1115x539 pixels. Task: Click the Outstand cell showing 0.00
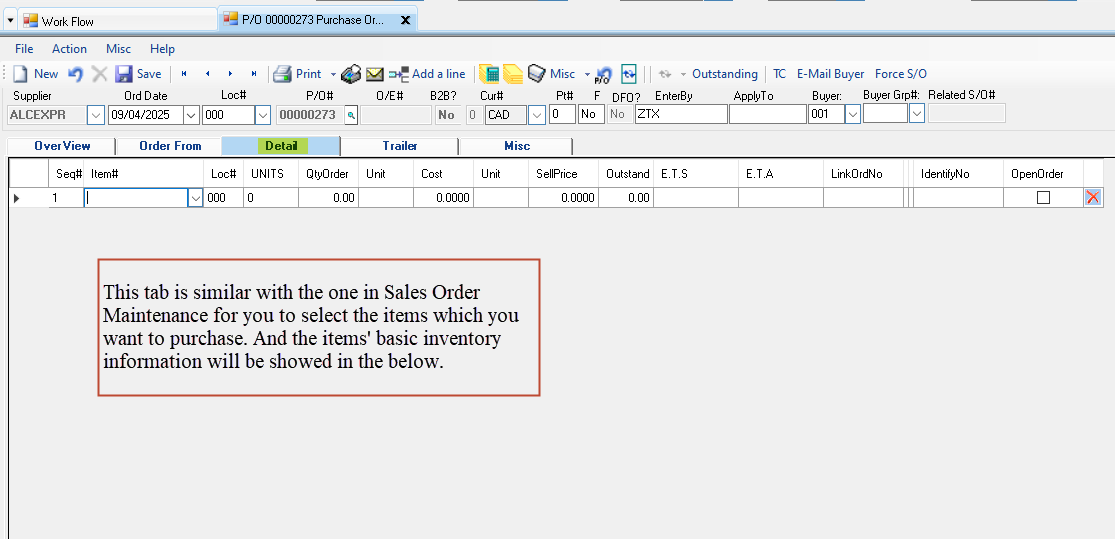coord(626,198)
